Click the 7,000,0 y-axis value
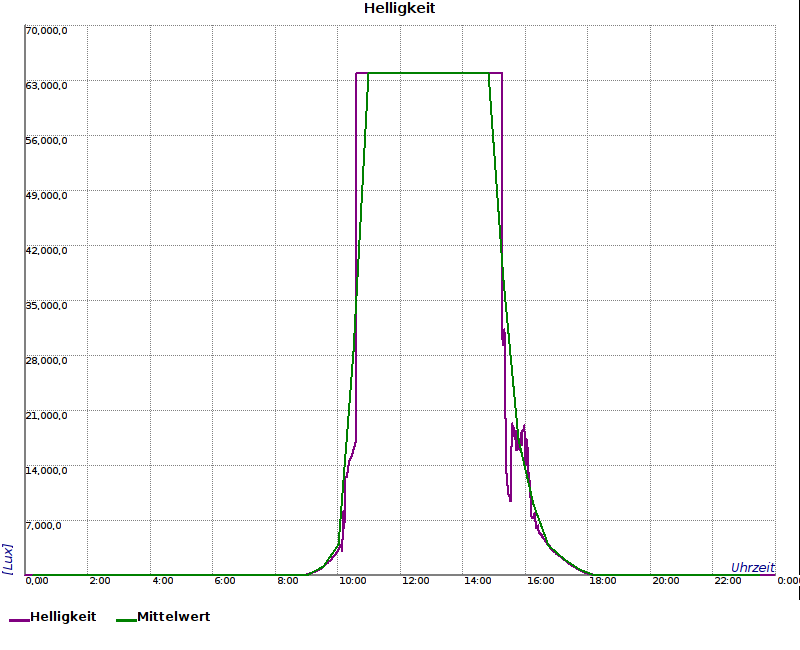The image size is (800, 650). point(44,526)
